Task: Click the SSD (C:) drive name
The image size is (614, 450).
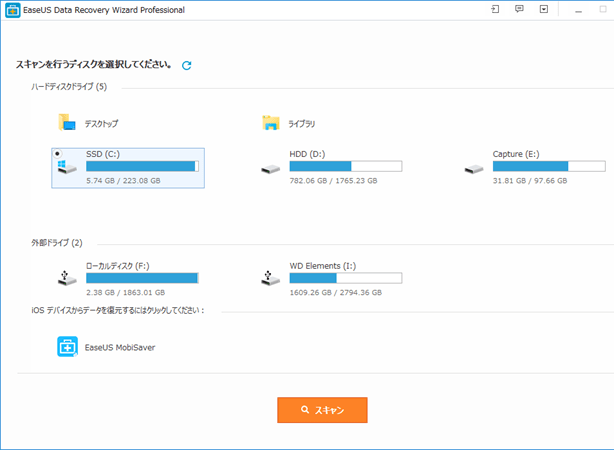Action: [103, 154]
